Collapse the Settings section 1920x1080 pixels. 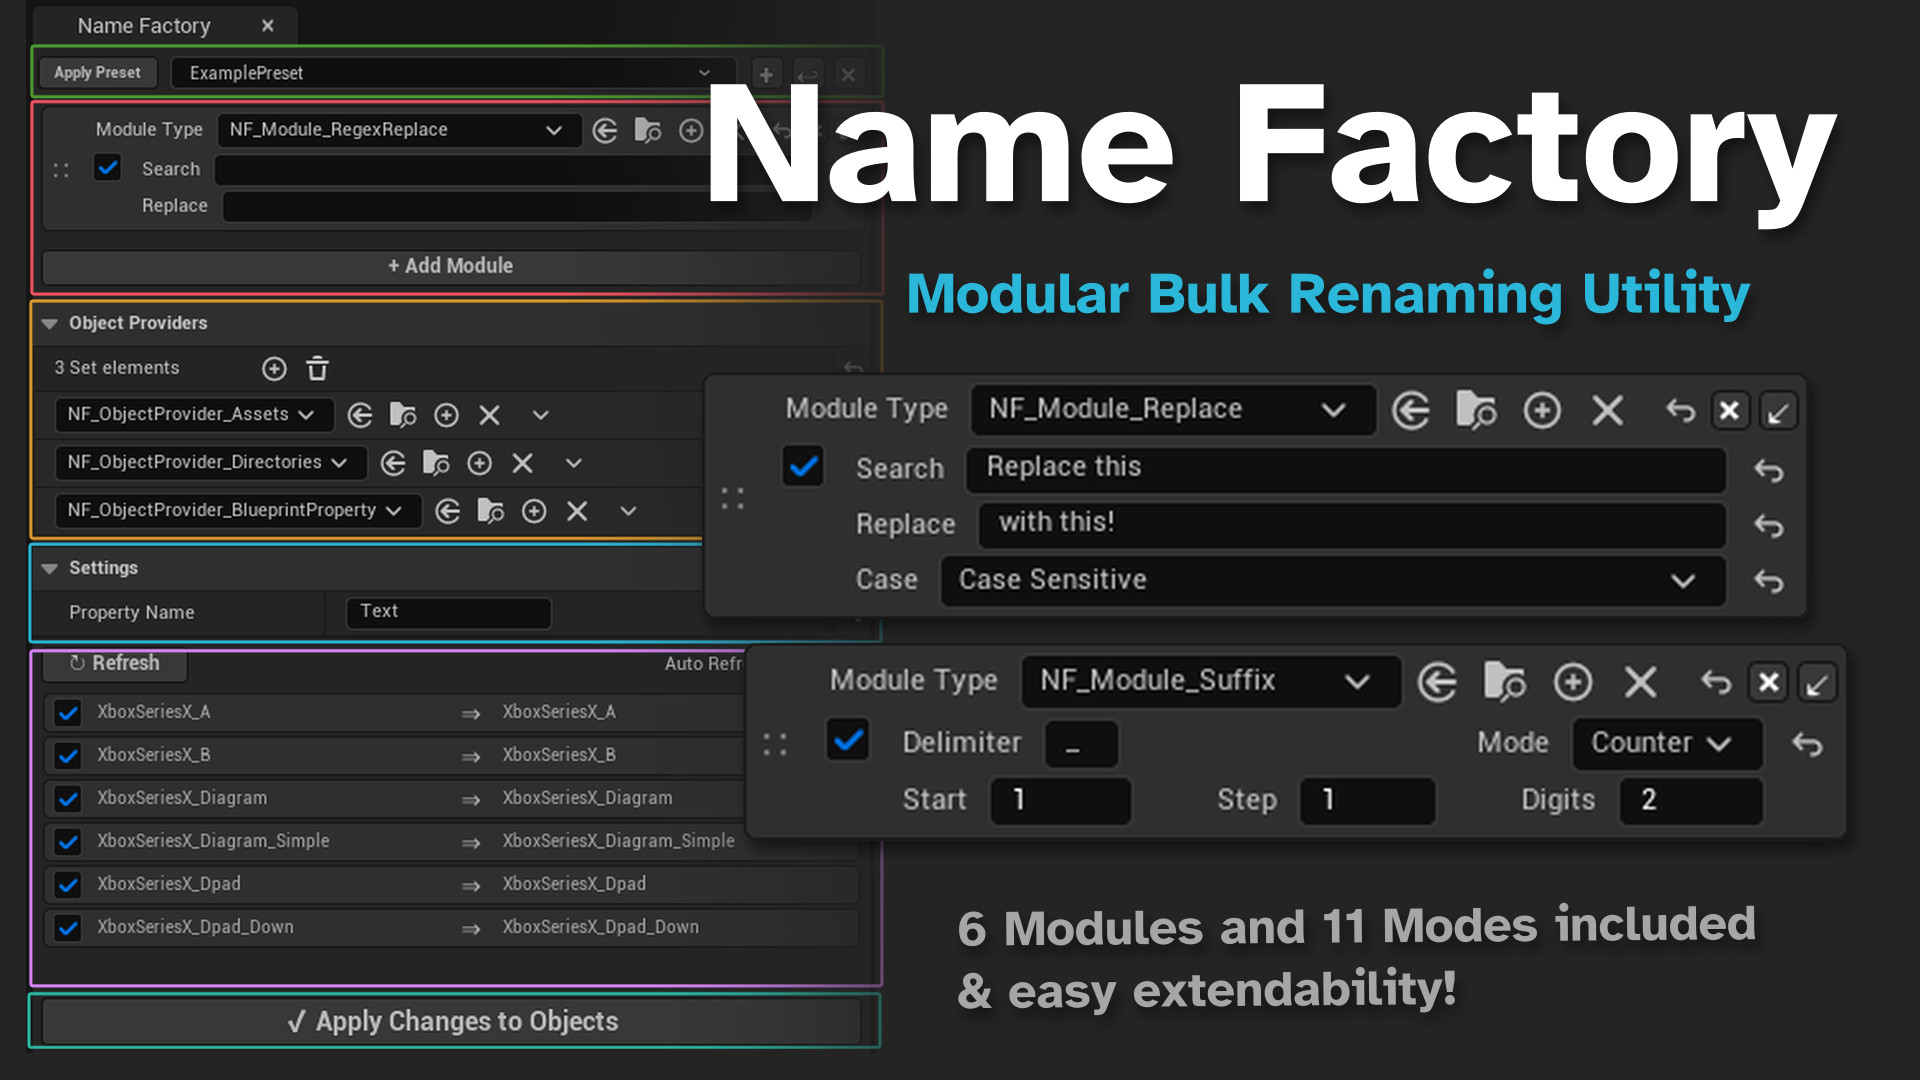[x=49, y=569]
